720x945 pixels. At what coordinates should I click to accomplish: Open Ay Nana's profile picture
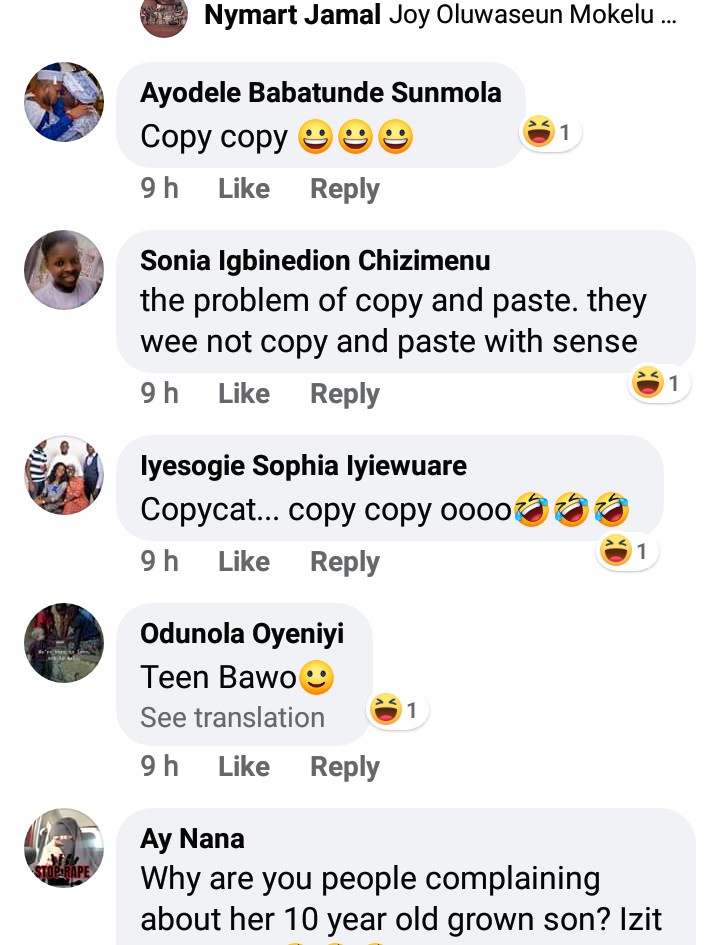pyautogui.click(x=64, y=847)
